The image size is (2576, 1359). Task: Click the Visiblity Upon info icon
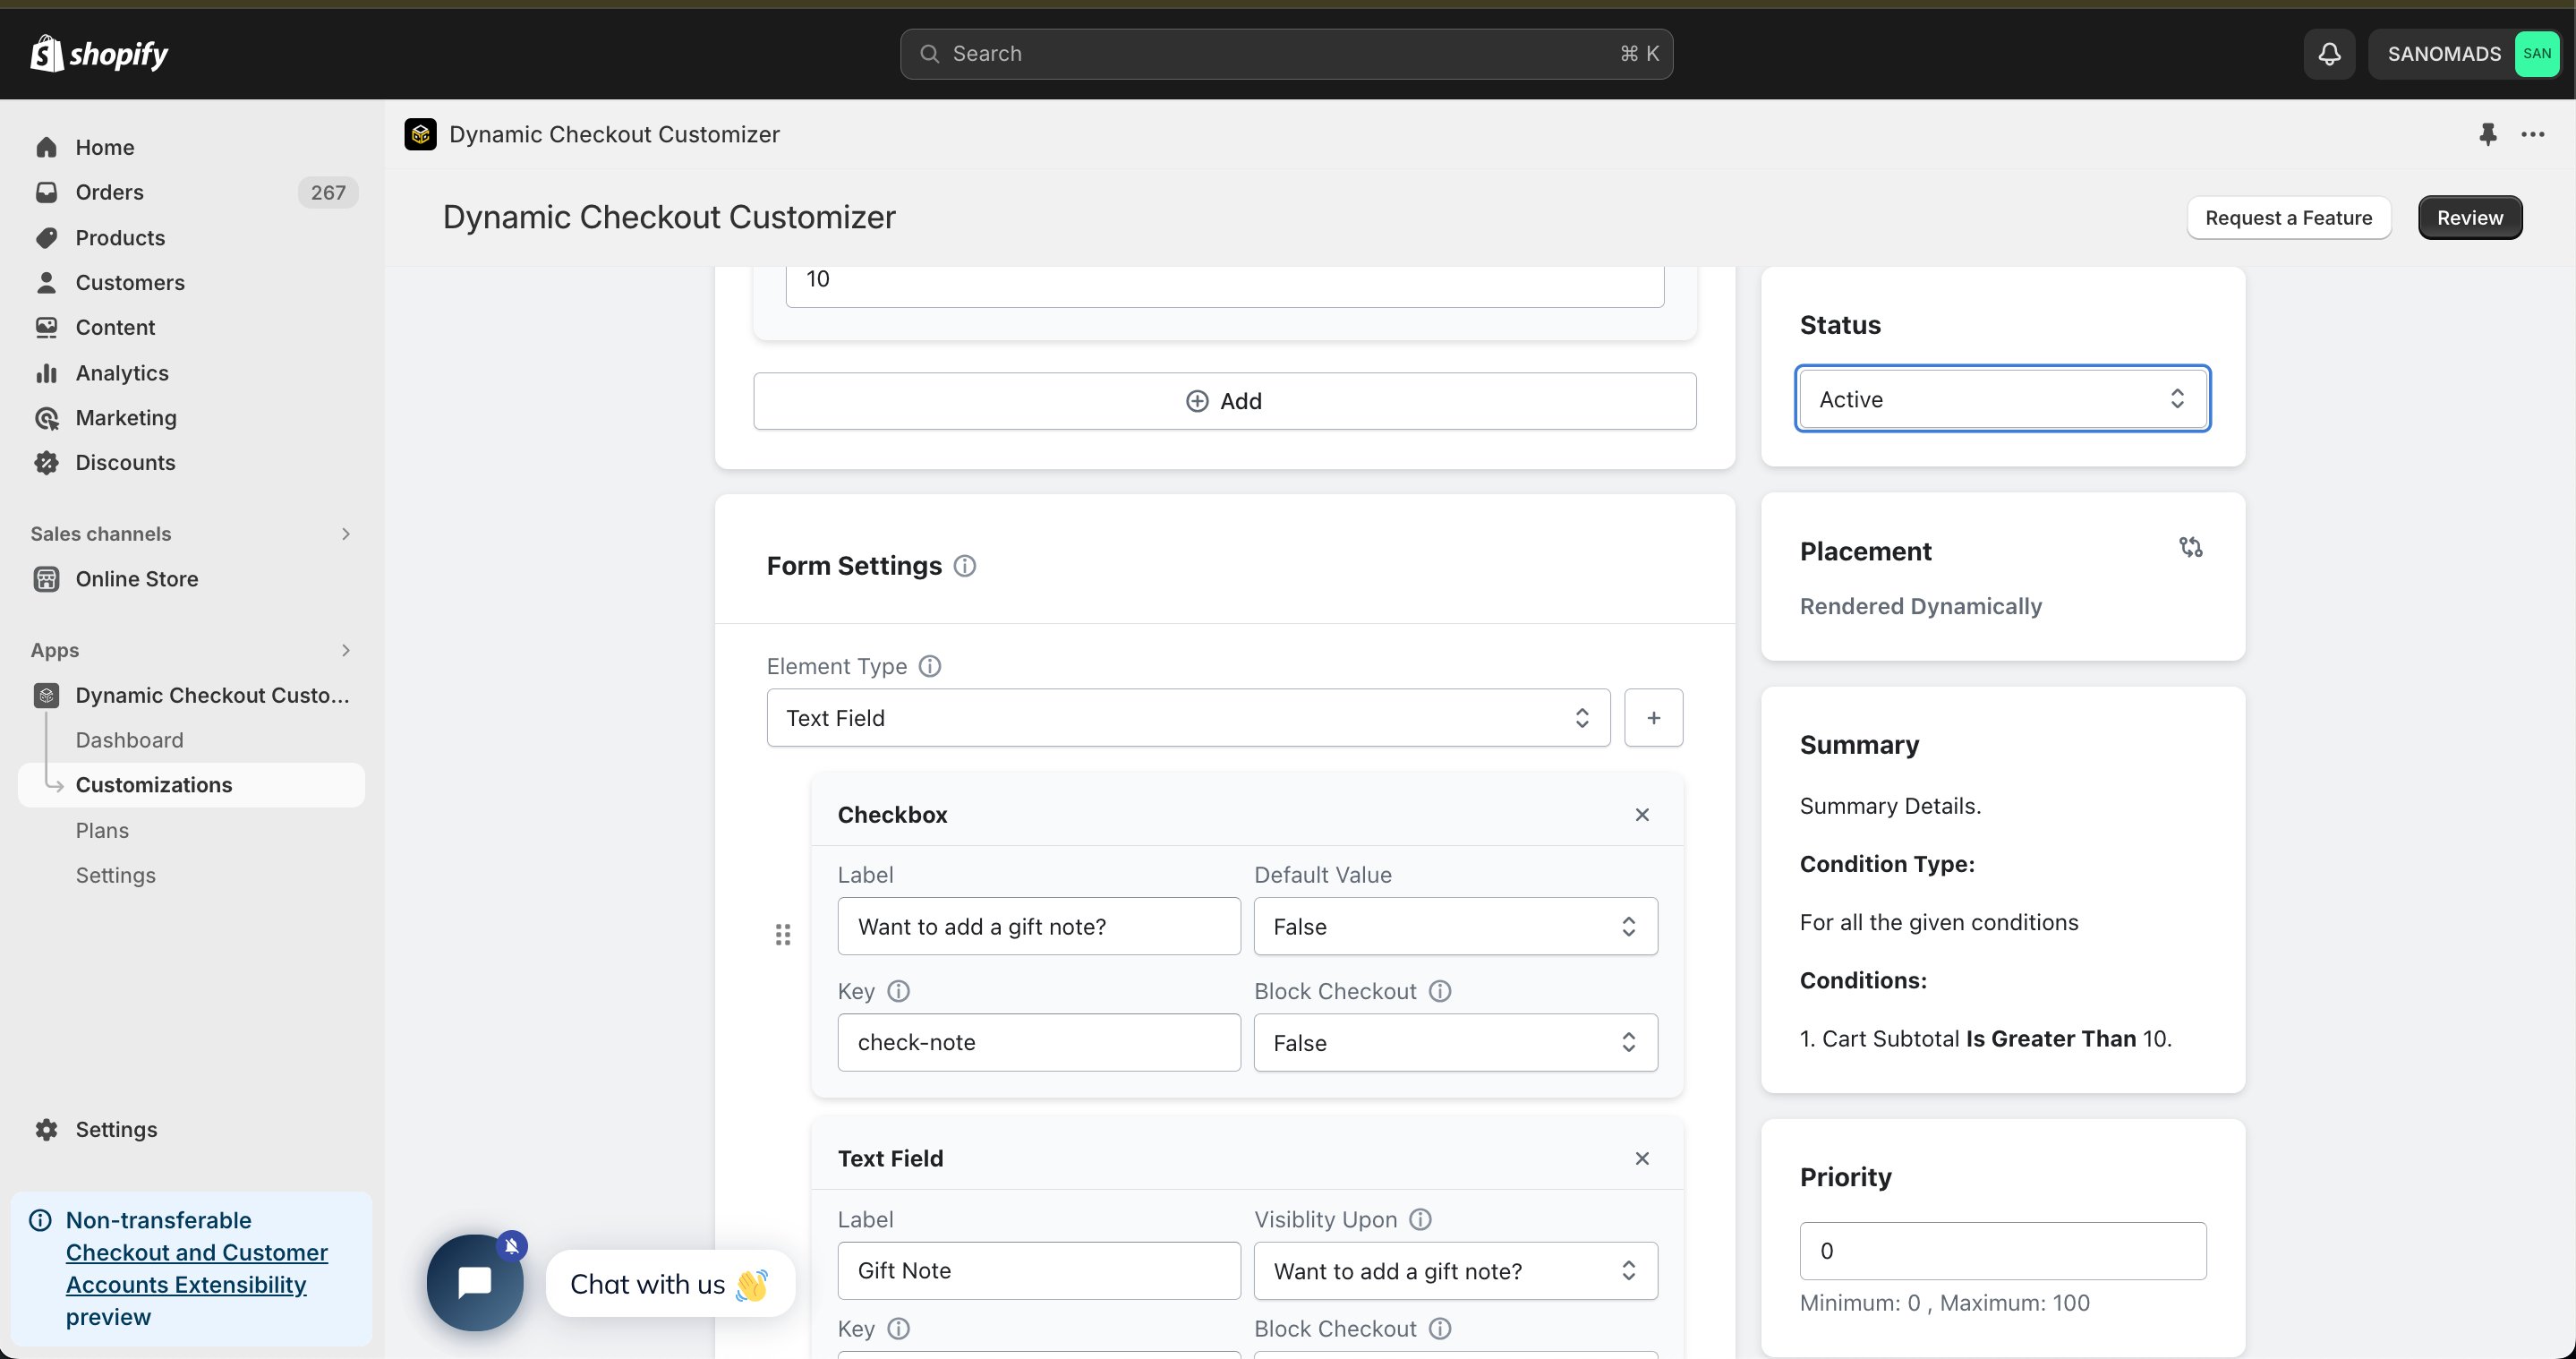1420,1219
